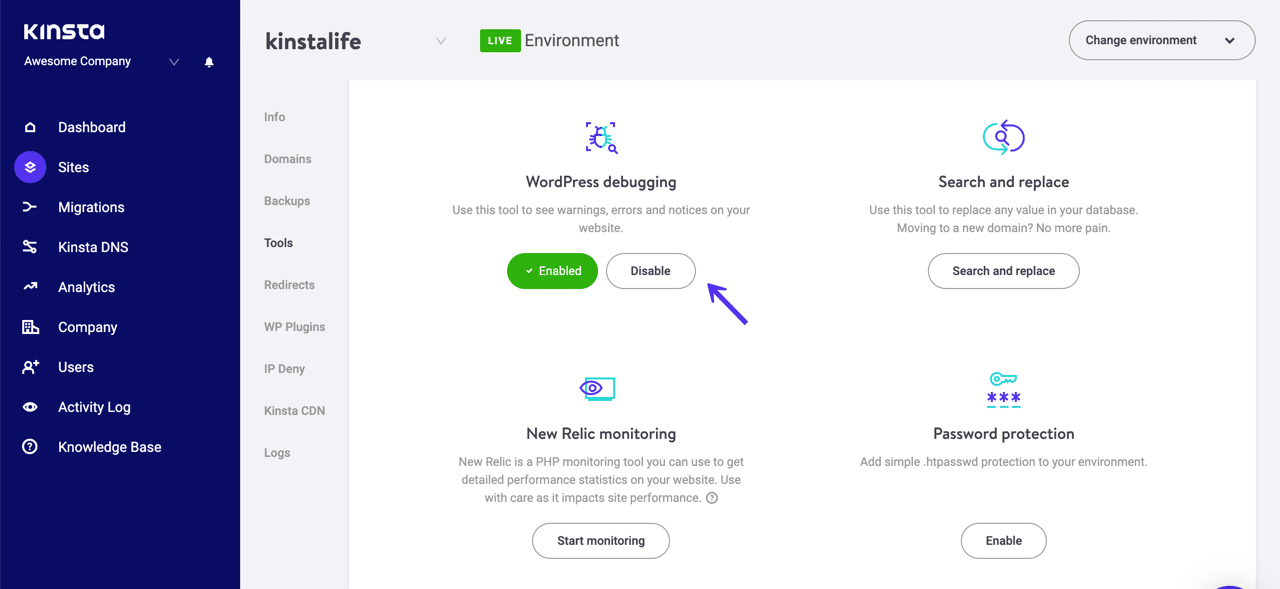This screenshot has height=589, width=1280.
Task: Open the kinstalife site selector chevron
Action: click(441, 41)
